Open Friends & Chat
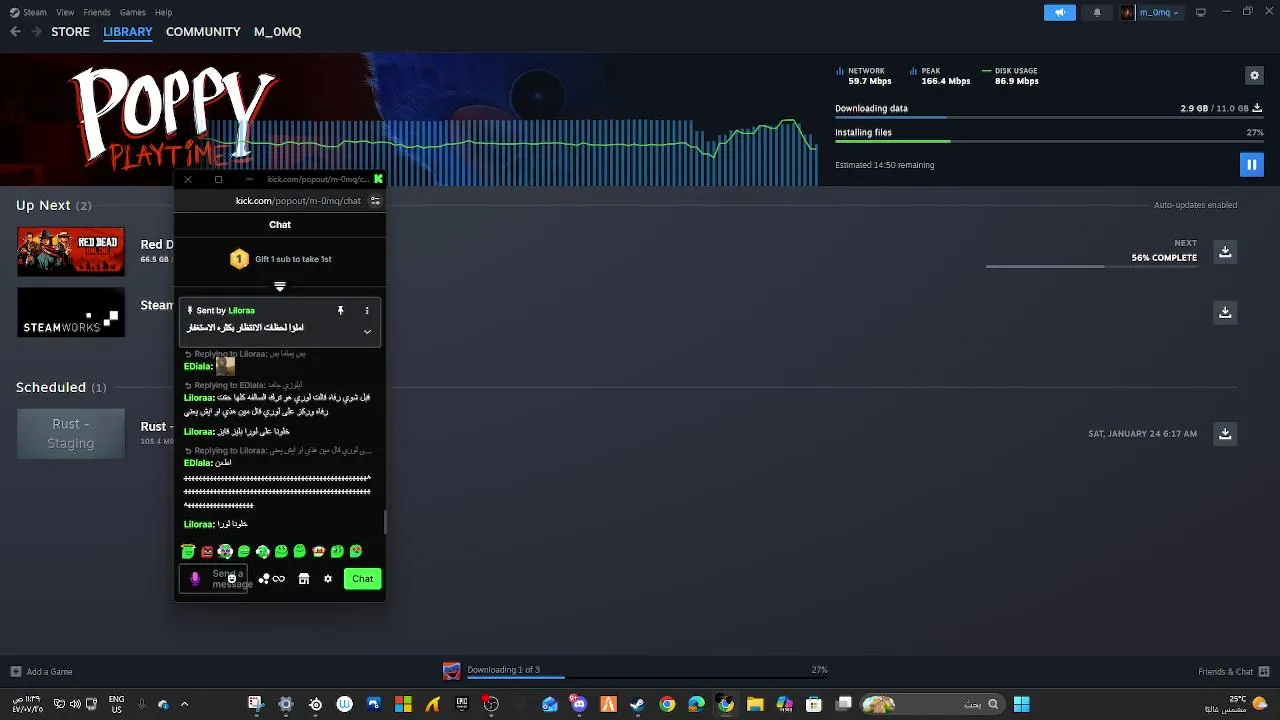Screen dimensions: 1280x720 click(x=1234, y=672)
